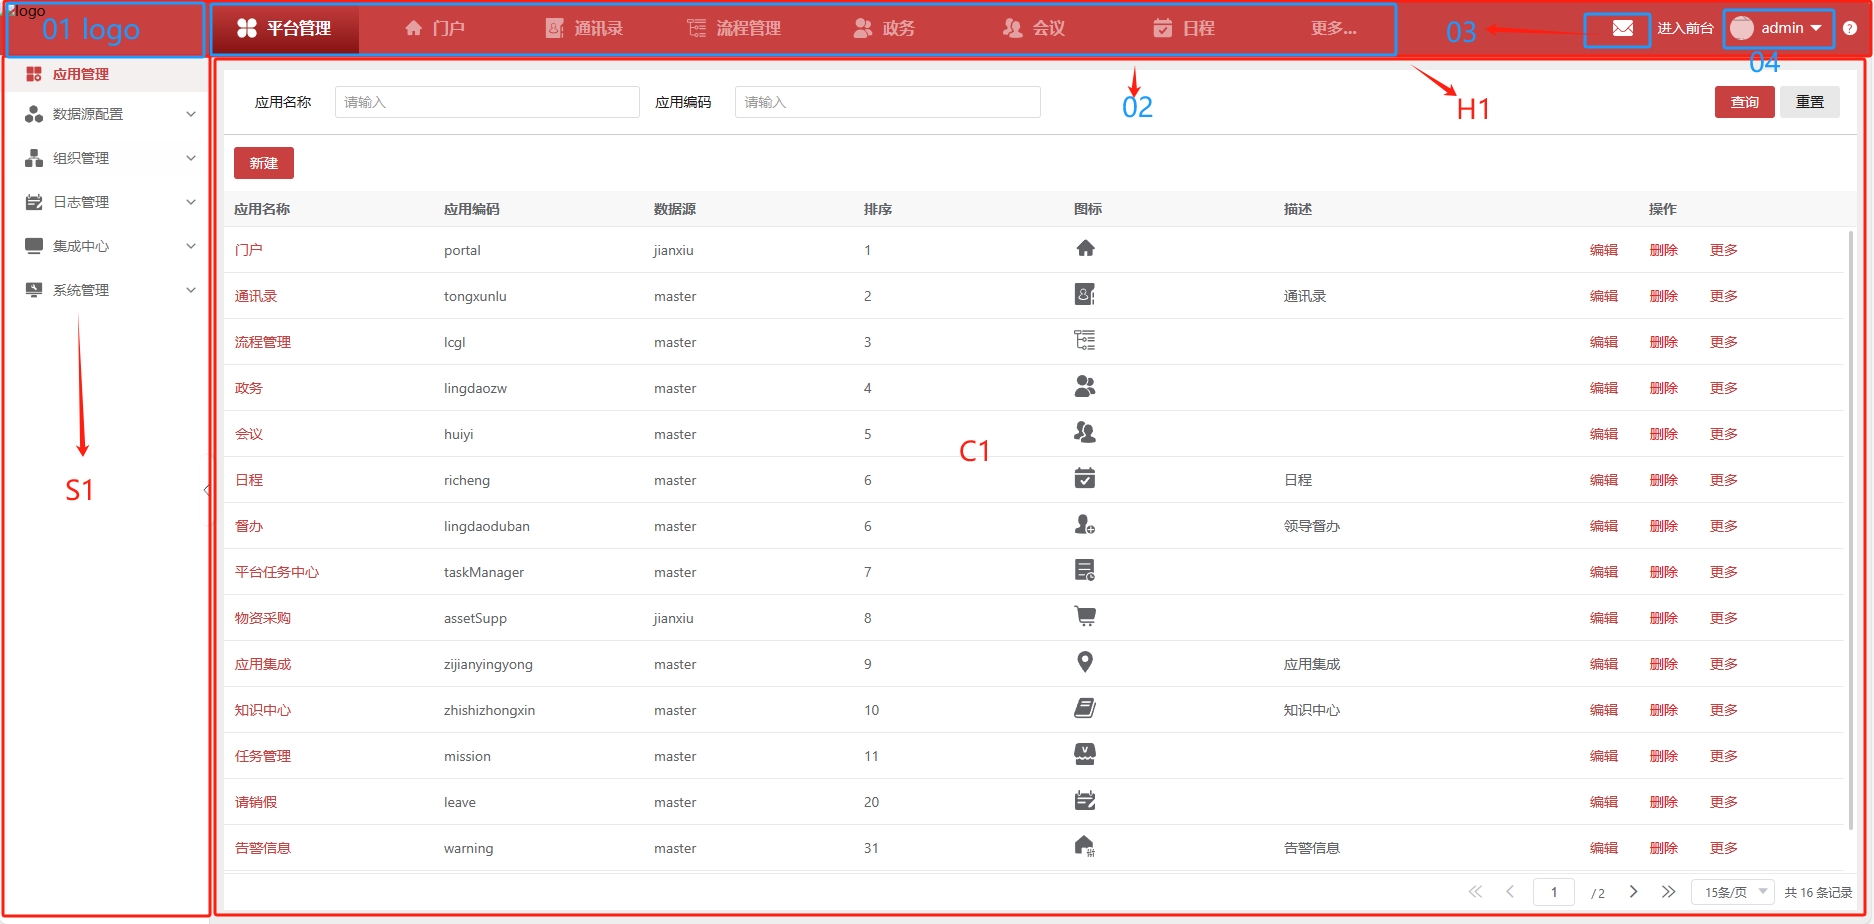Screen dimensions: 1874x924
Task: Jump to last page double arrow
Action: click(1668, 892)
